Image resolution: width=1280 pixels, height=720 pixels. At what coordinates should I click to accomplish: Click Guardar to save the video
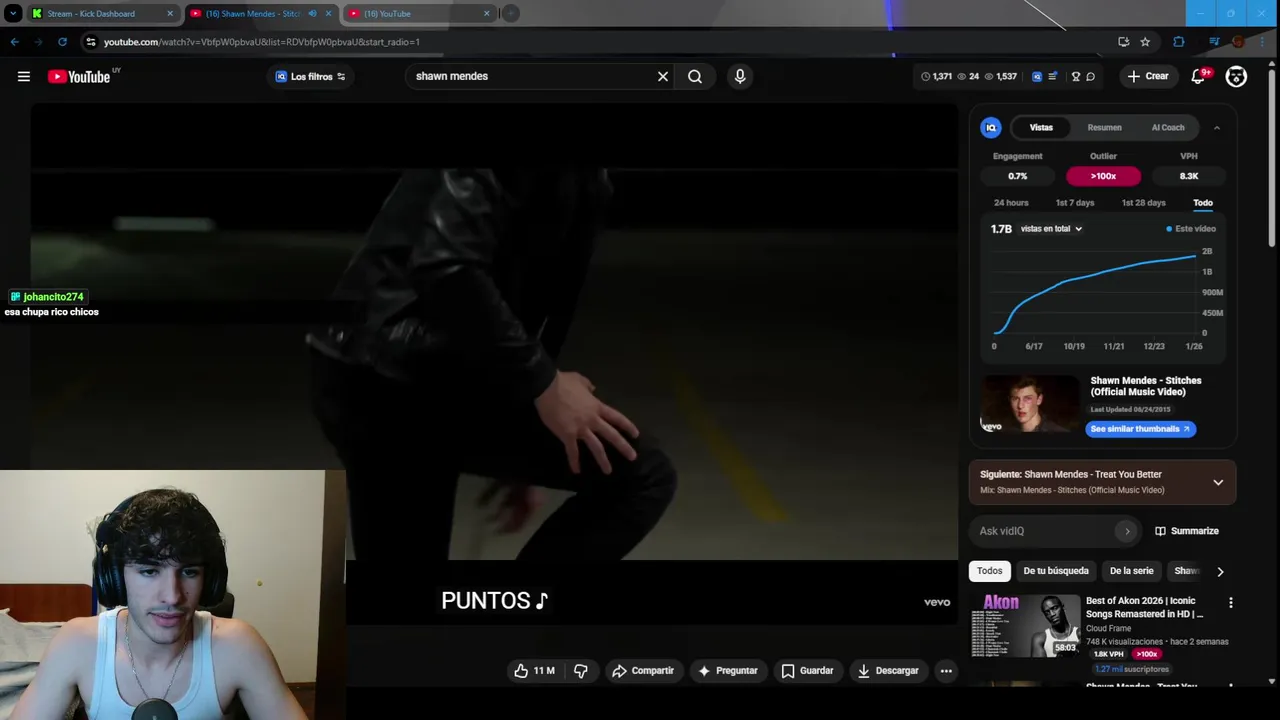click(807, 671)
